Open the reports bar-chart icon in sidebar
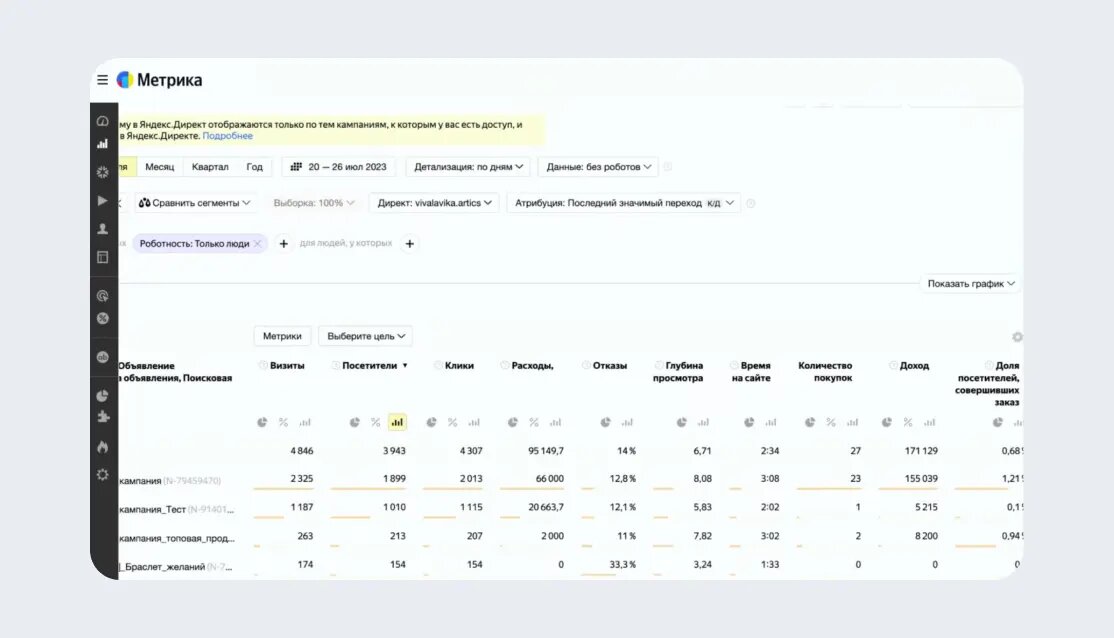The height and width of the screenshot is (638, 1114). click(102, 143)
